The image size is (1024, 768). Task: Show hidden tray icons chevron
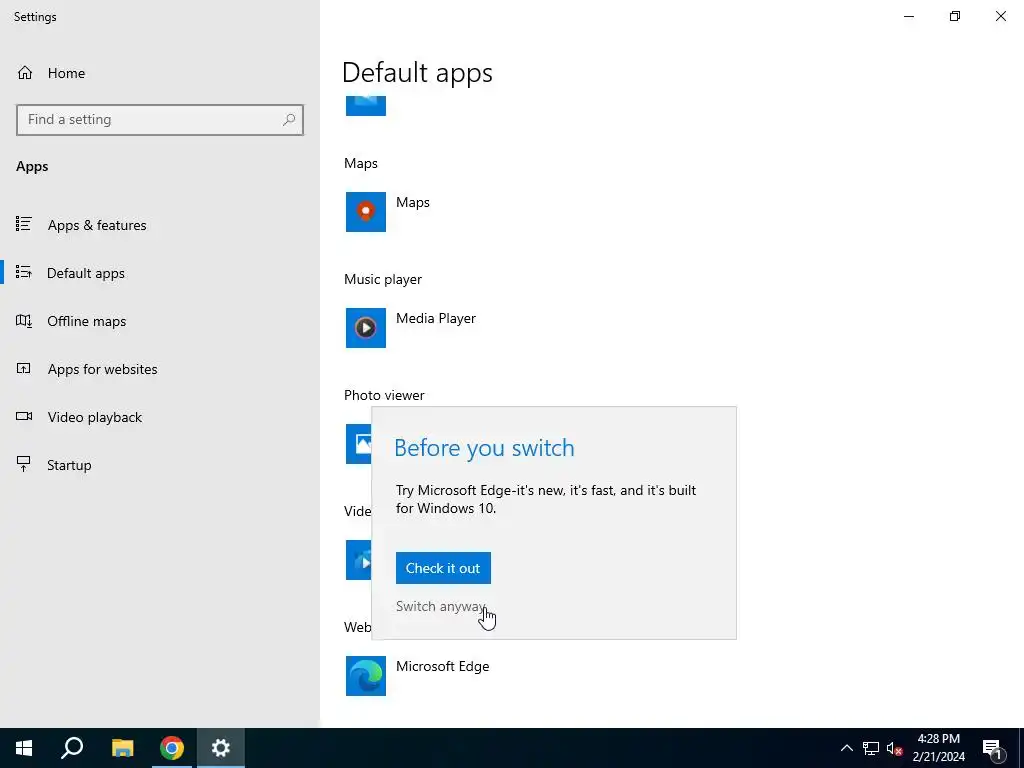[x=846, y=748]
